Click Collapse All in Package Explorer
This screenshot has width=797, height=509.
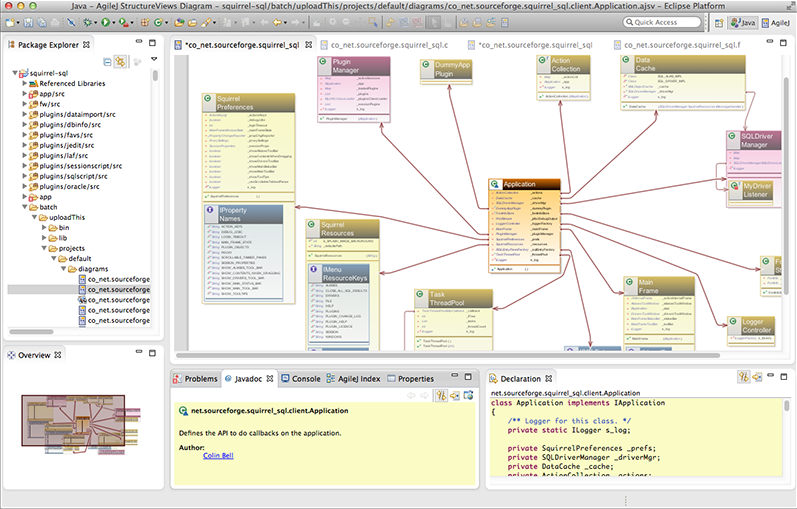pos(107,62)
